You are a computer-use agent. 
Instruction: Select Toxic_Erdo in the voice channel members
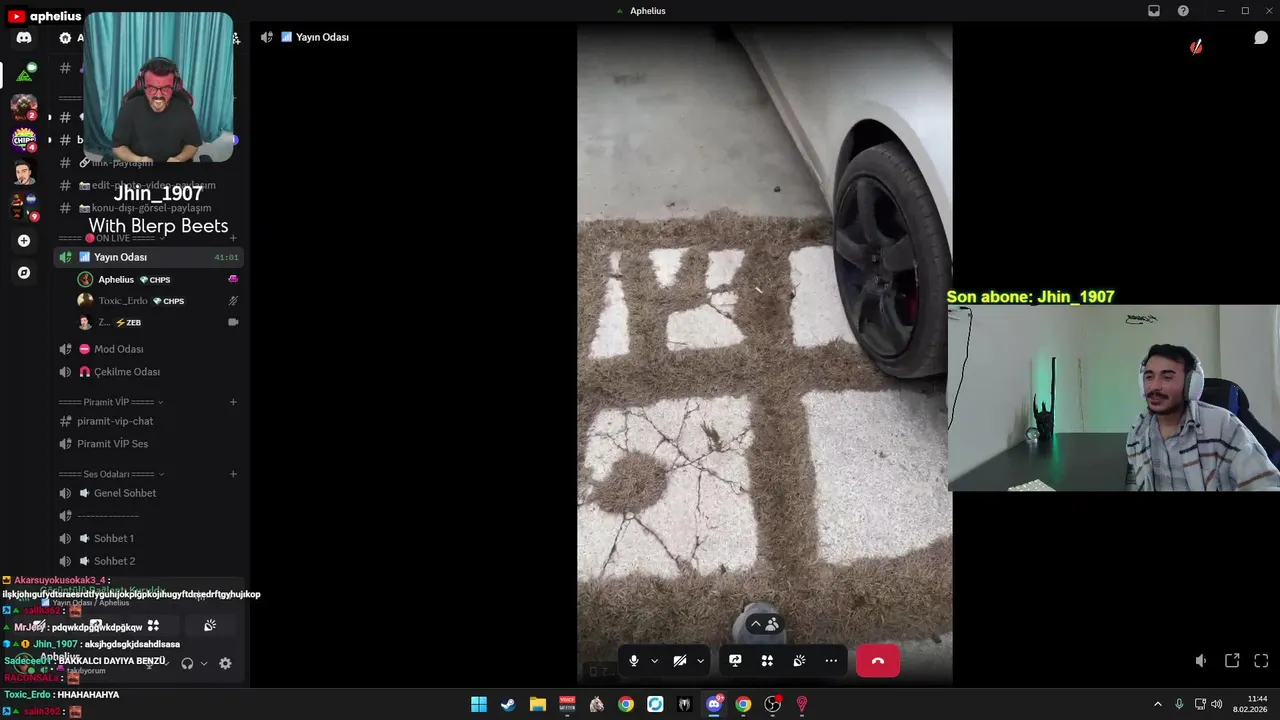[158, 301]
